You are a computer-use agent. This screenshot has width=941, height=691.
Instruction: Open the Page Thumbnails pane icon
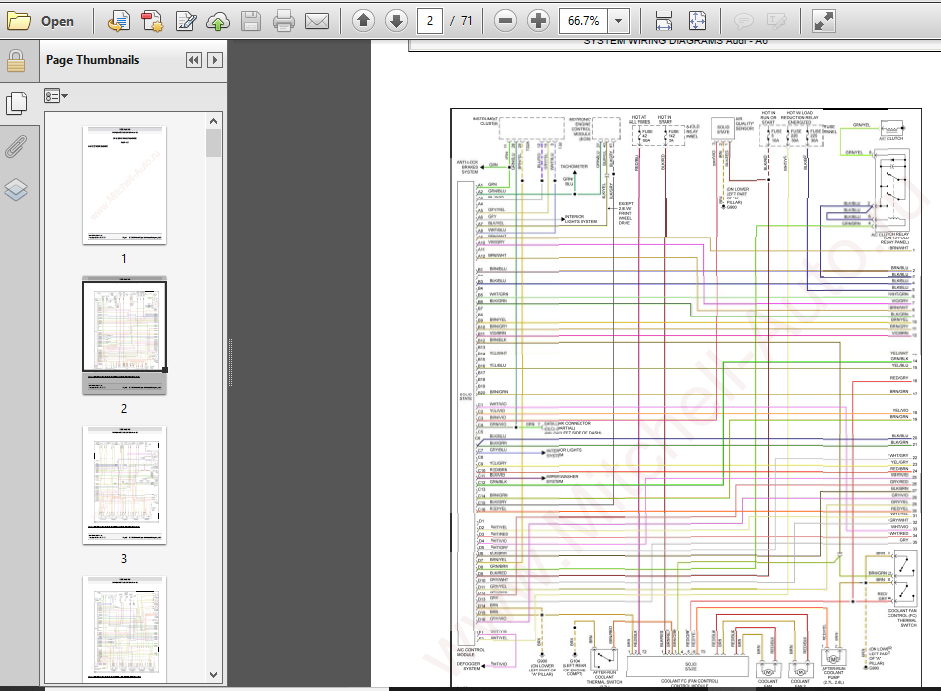[16, 103]
